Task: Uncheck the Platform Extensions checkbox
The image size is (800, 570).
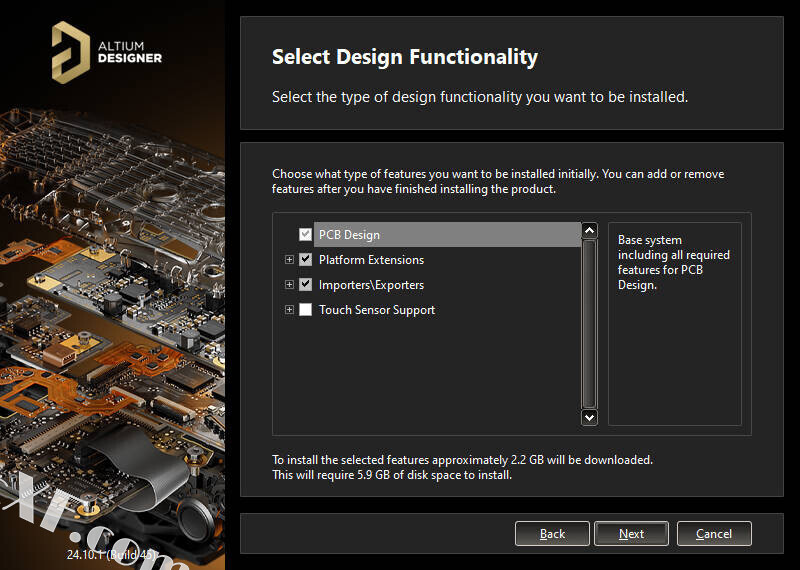Action: 305,259
